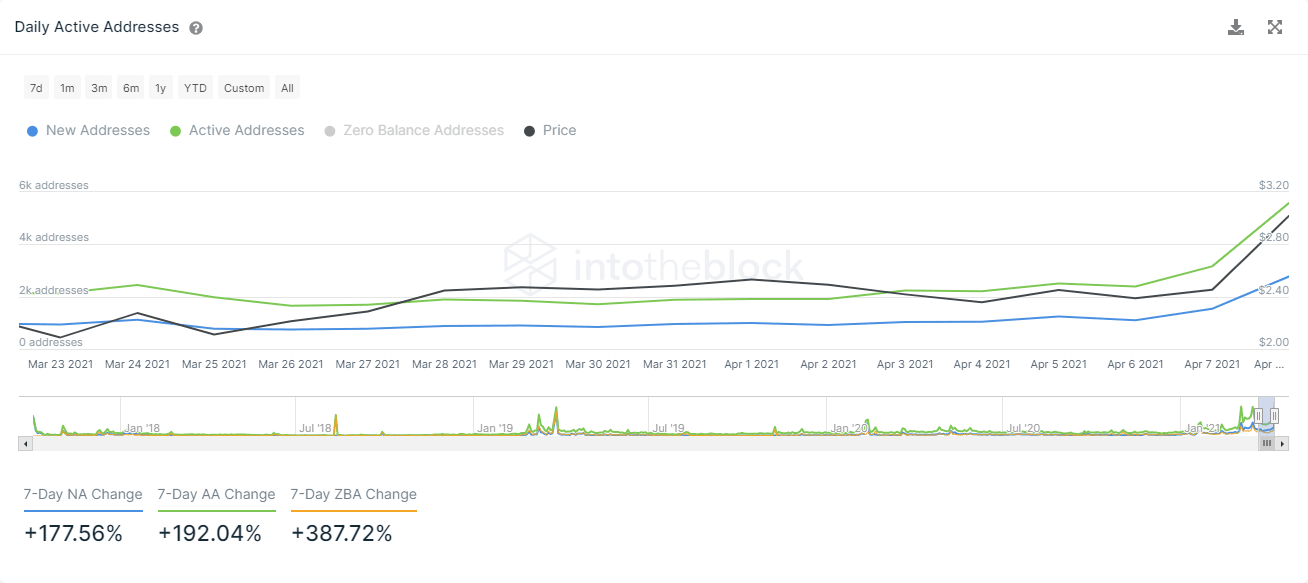The width and height of the screenshot is (1308, 583).
Task: Select the 7d time range
Action: pyautogui.click(x=36, y=88)
